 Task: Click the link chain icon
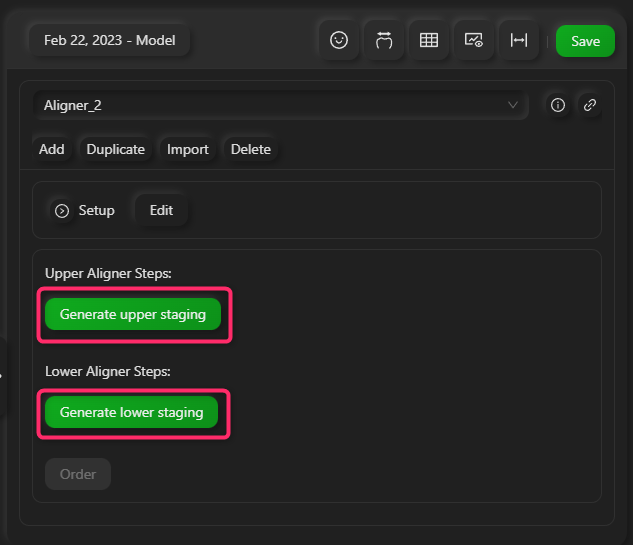[x=590, y=105]
